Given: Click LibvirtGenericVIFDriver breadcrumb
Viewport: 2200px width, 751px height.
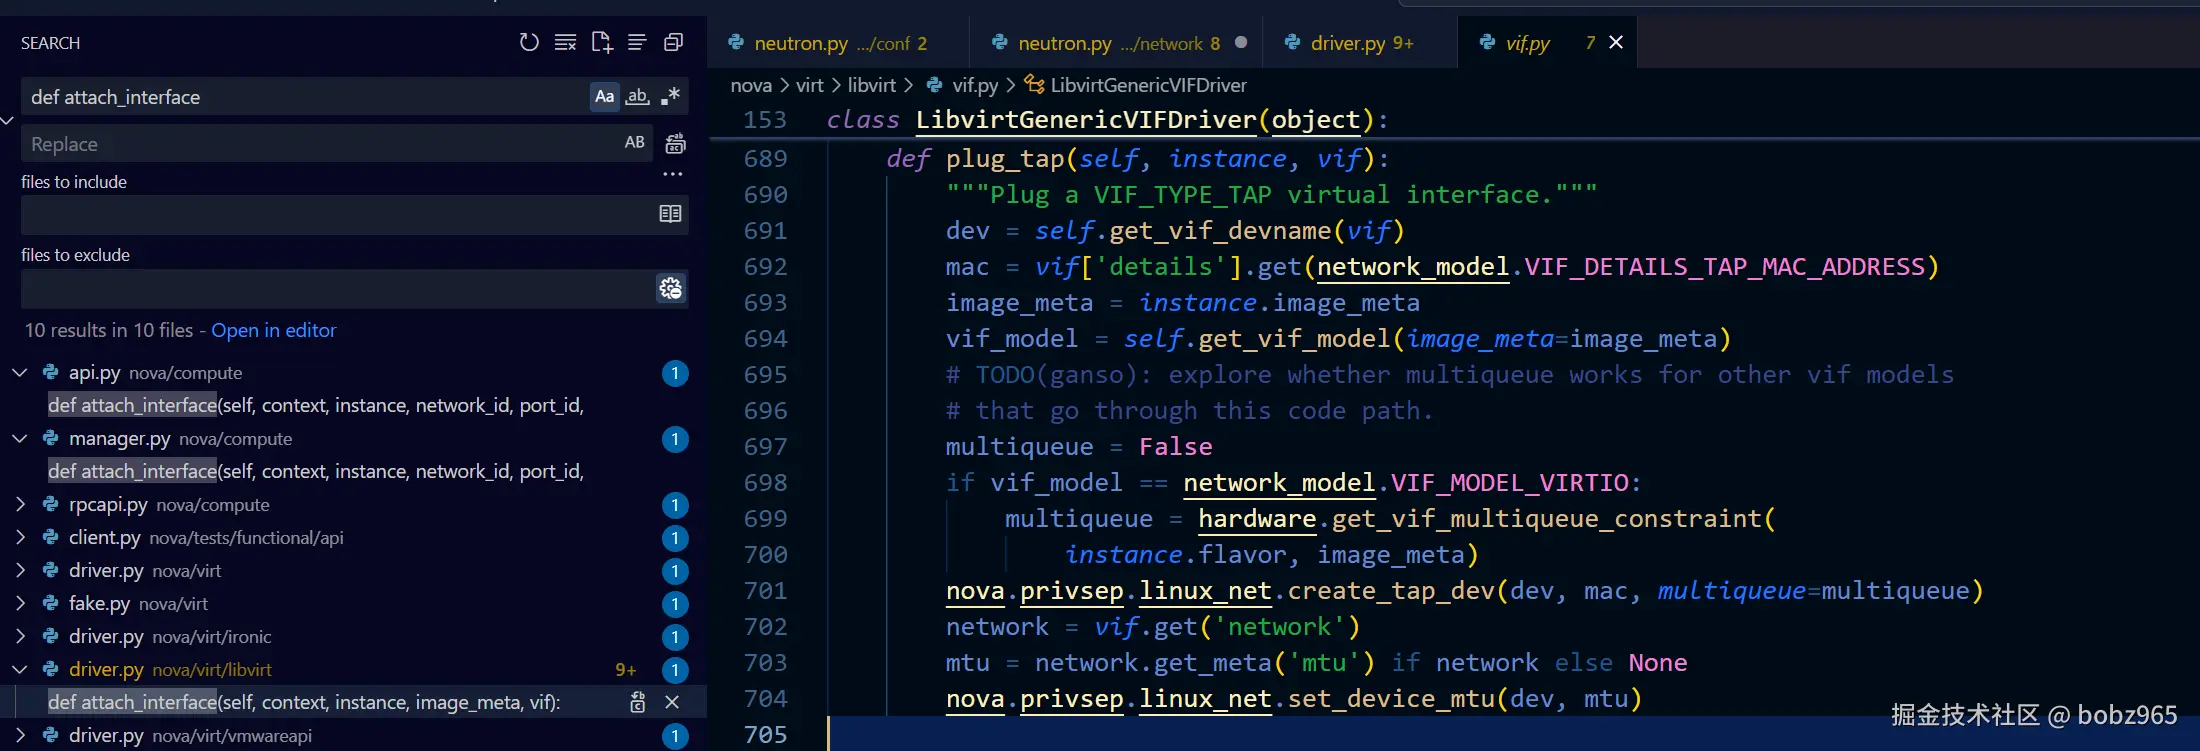Looking at the screenshot, I should (x=1148, y=85).
